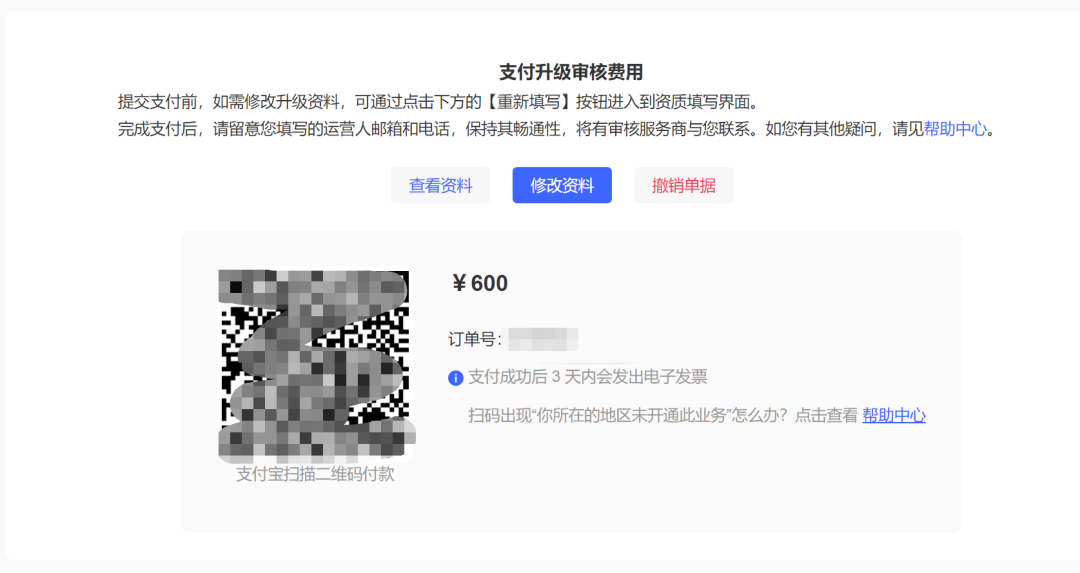
Task: Click the 订单号 label
Action: (x=475, y=340)
